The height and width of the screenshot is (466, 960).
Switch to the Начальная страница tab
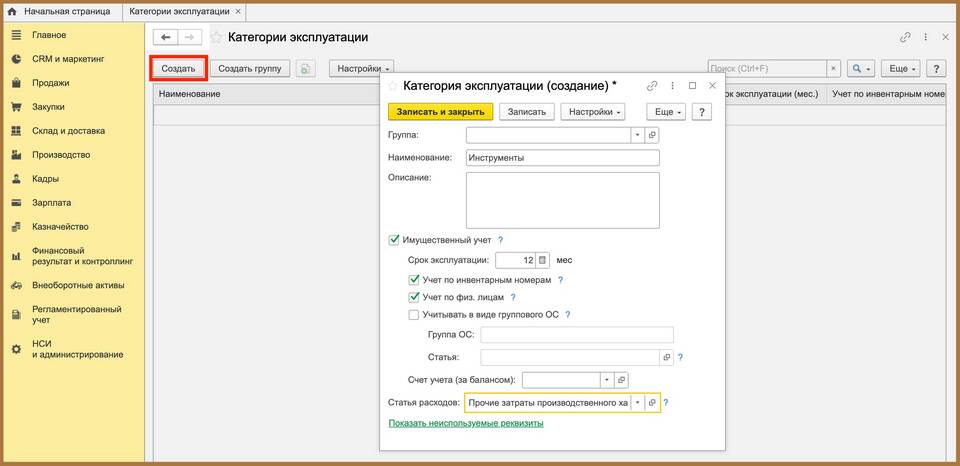click(60, 11)
